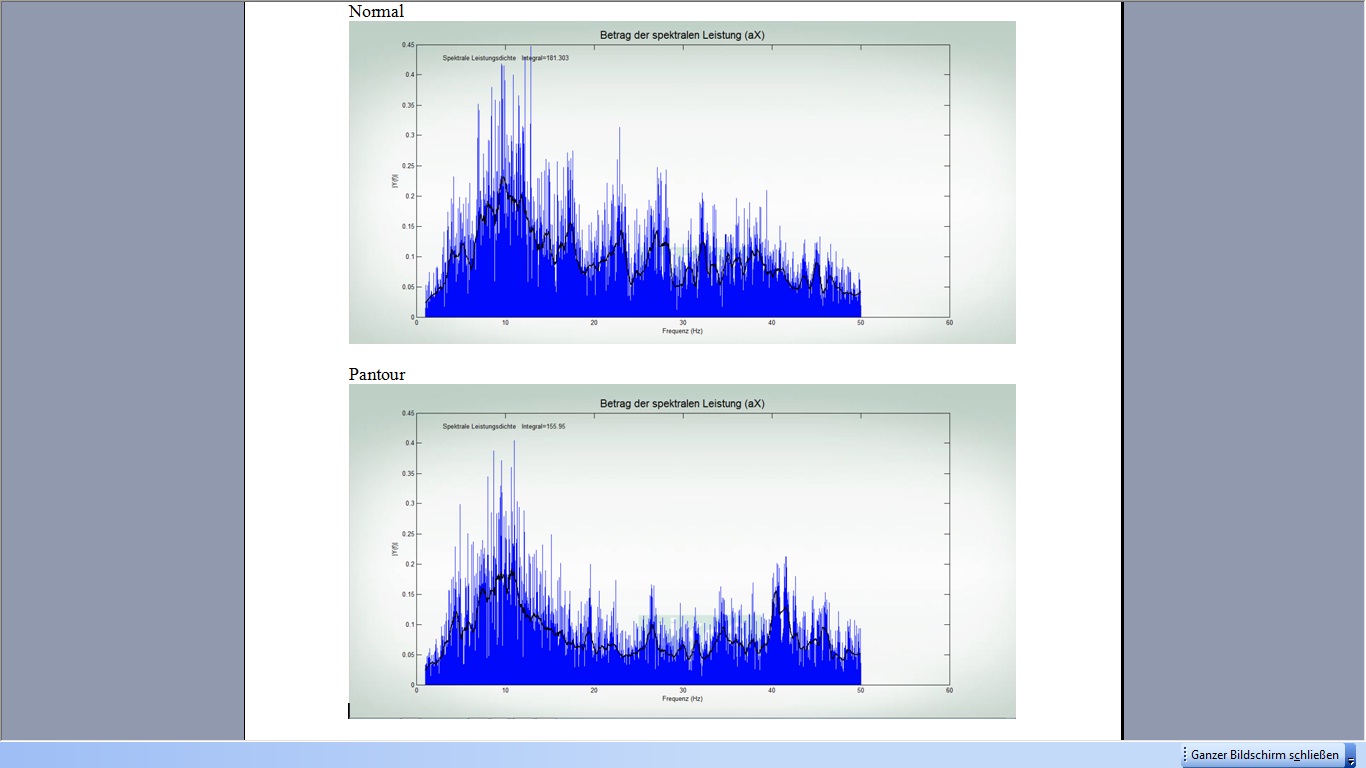Select the Pantour spectrum chart image
Screen dimensions: 1366x768
(x=682, y=550)
